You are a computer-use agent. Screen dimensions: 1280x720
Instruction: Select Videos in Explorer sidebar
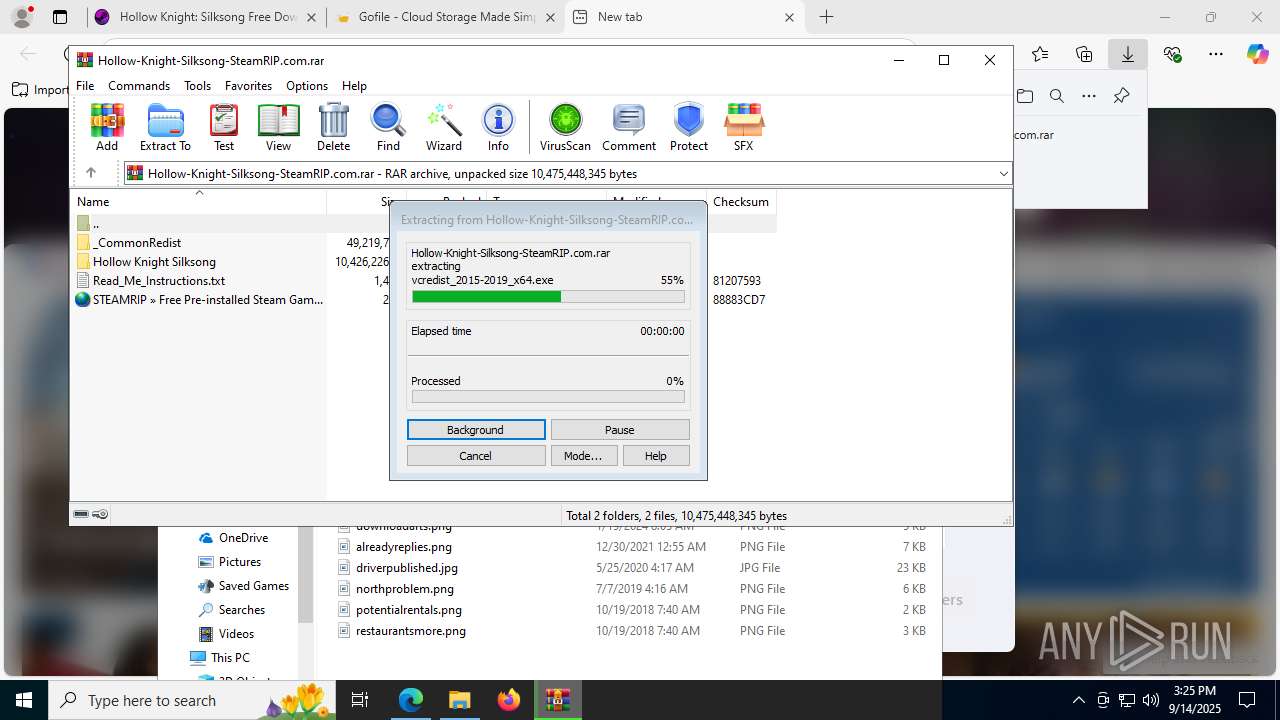(x=236, y=634)
